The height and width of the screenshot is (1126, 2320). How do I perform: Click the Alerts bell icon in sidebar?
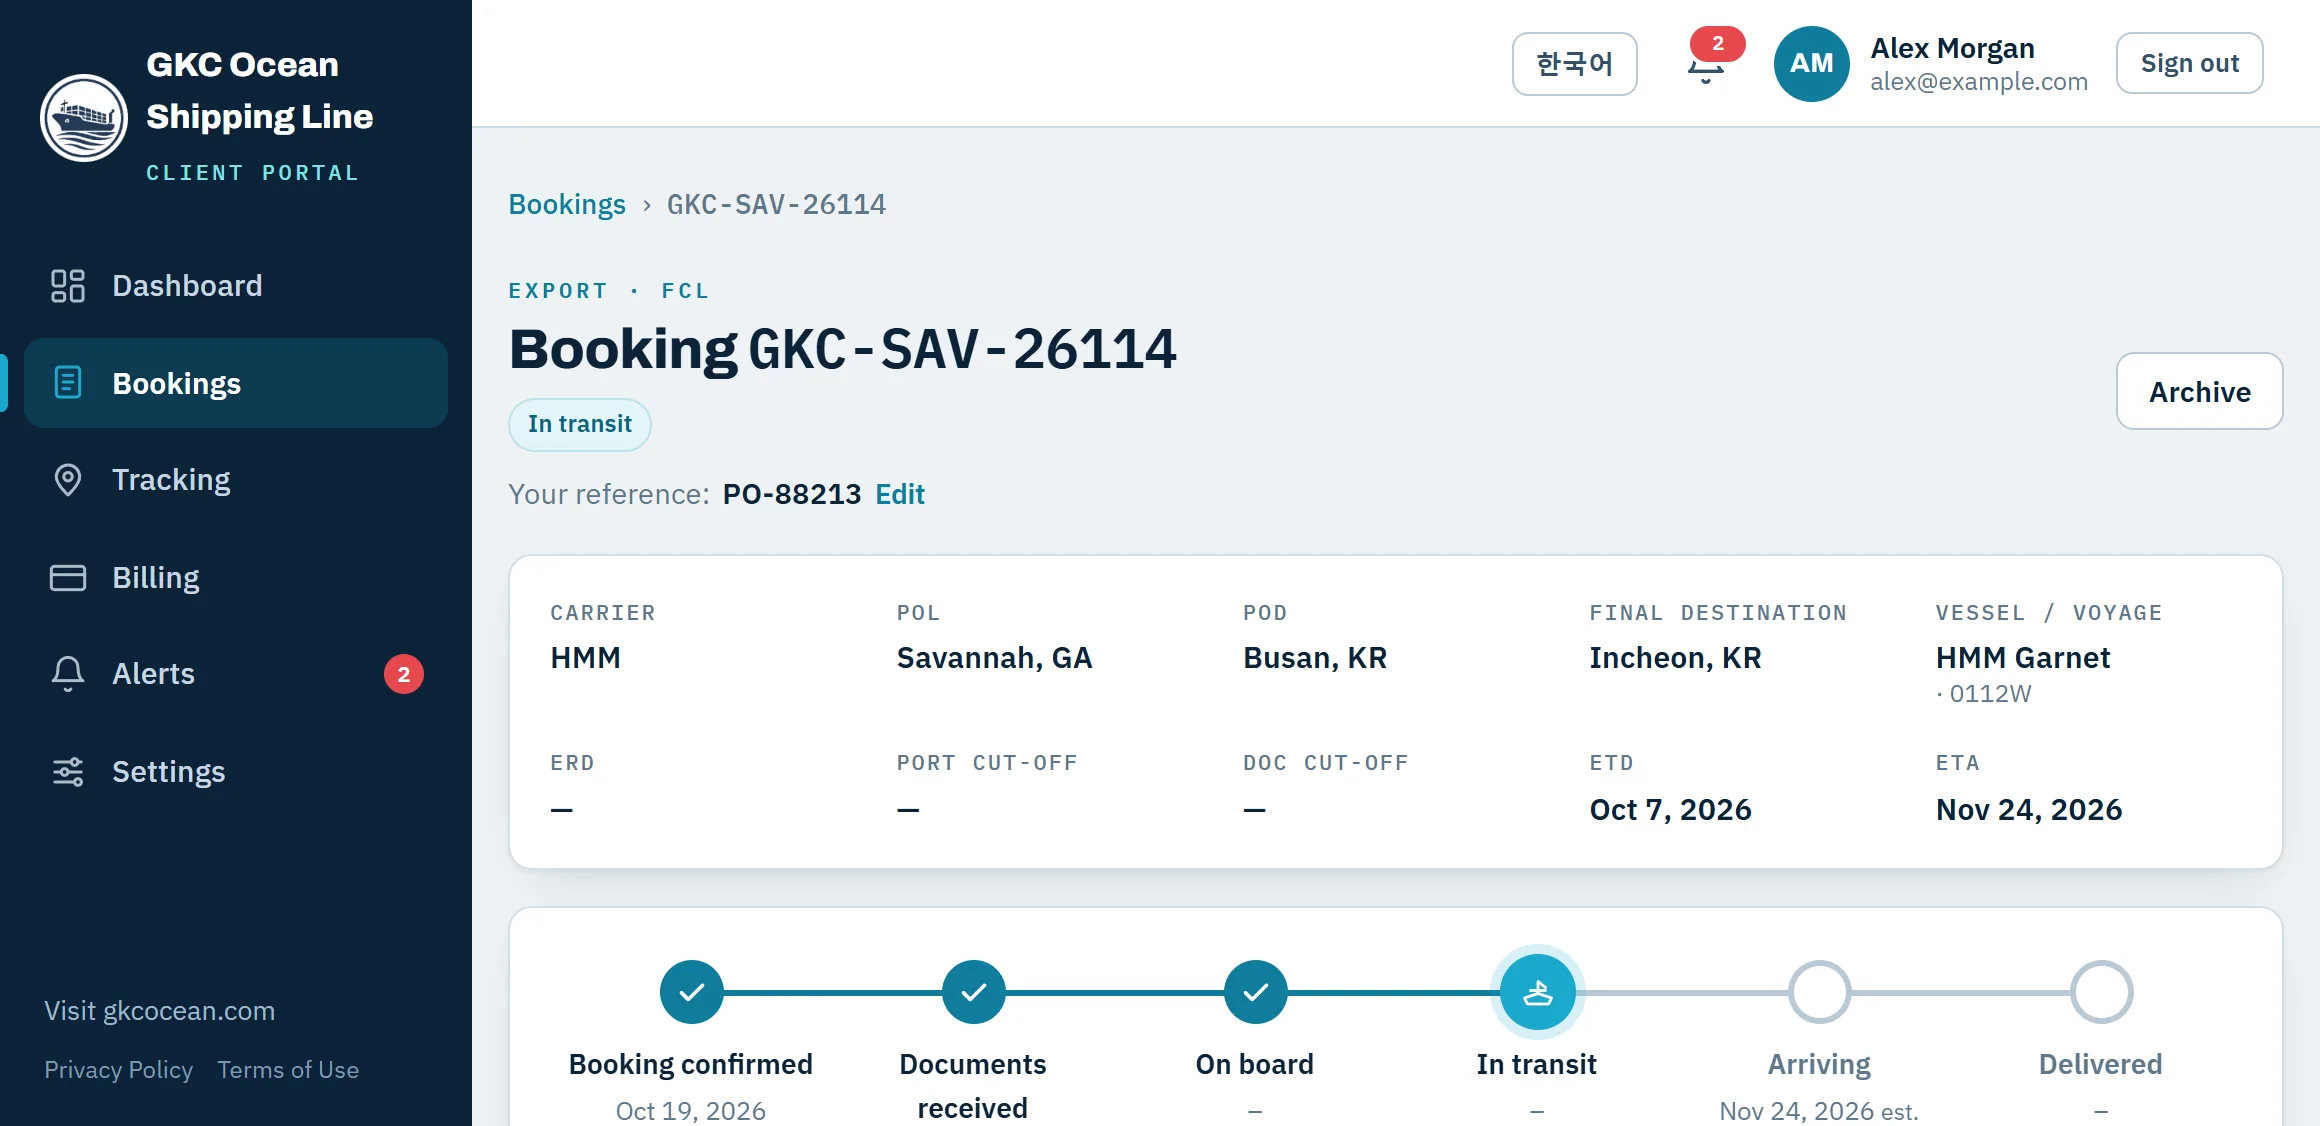(68, 674)
